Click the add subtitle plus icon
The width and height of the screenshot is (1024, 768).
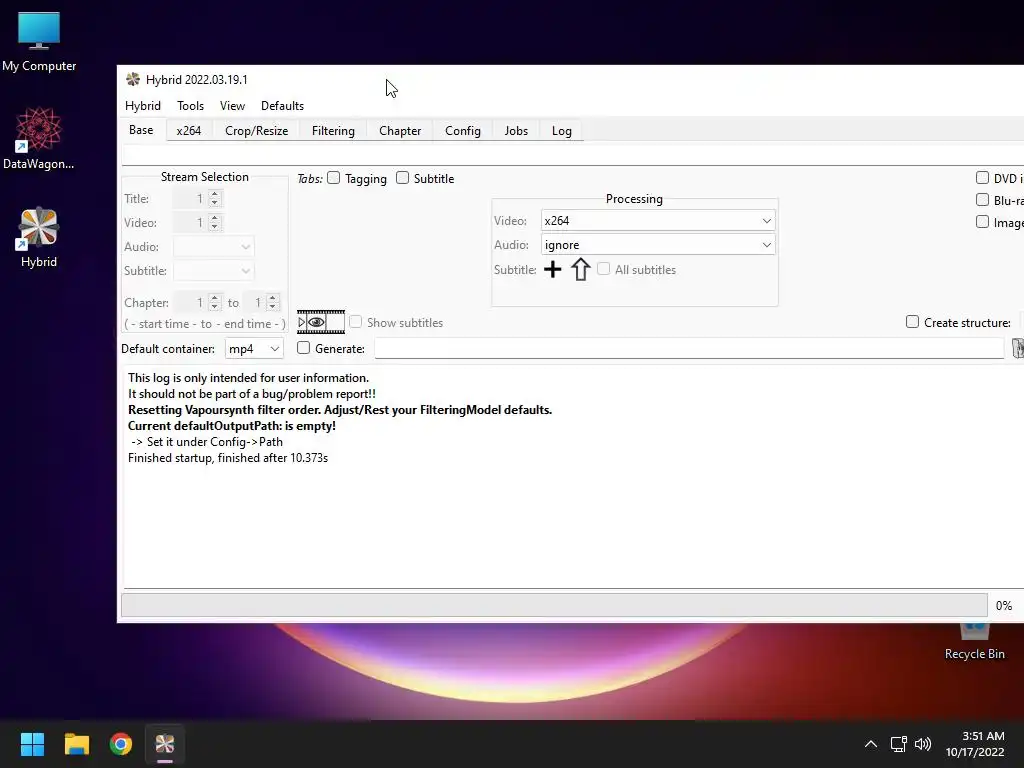point(552,269)
